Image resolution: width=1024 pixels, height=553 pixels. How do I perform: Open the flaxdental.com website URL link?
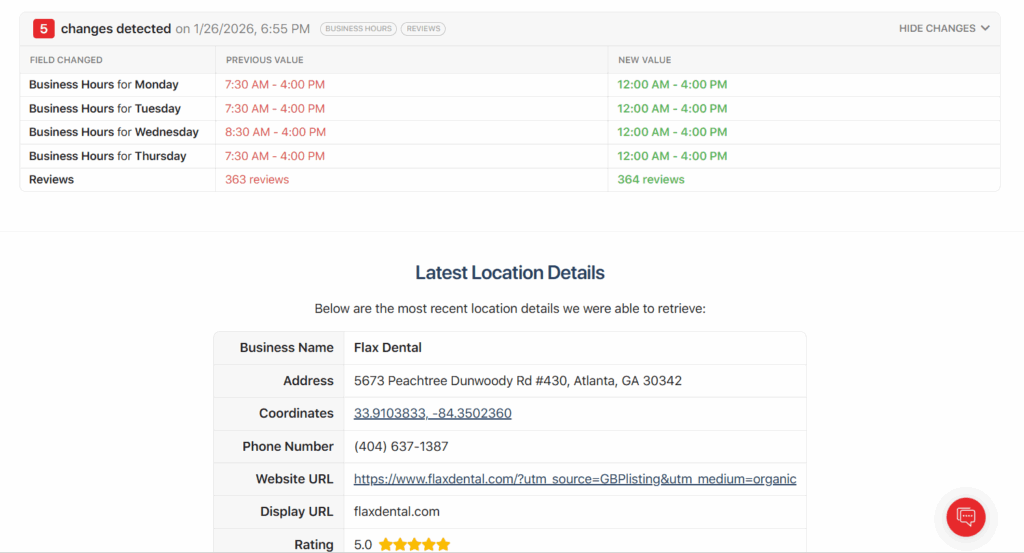[575, 479]
